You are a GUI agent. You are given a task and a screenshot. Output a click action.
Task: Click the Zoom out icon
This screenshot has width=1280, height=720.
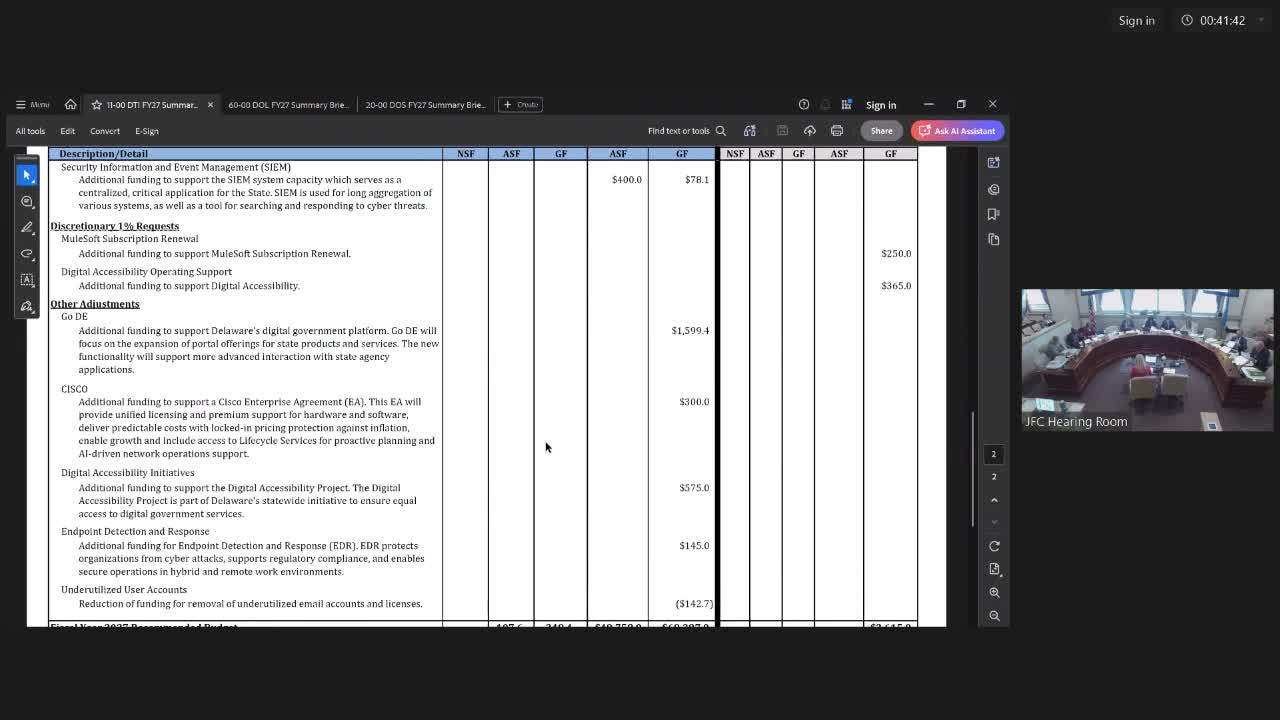click(994, 616)
